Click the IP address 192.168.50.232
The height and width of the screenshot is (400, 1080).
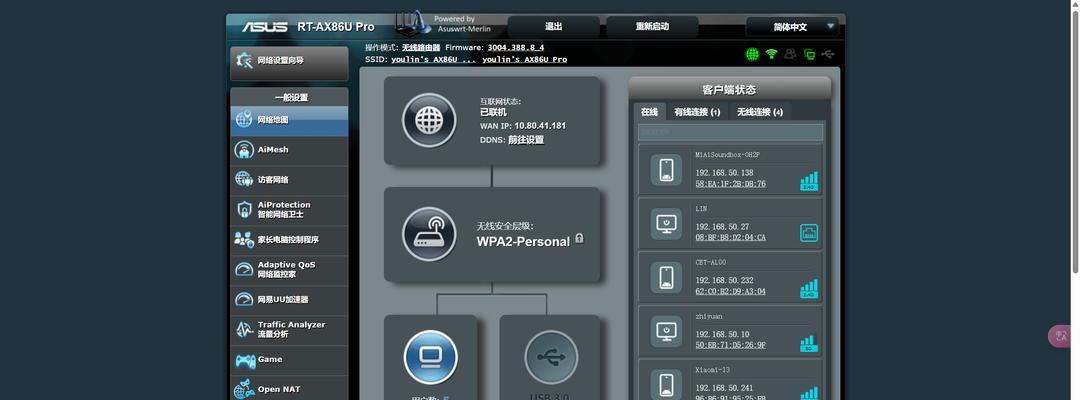click(724, 280)
